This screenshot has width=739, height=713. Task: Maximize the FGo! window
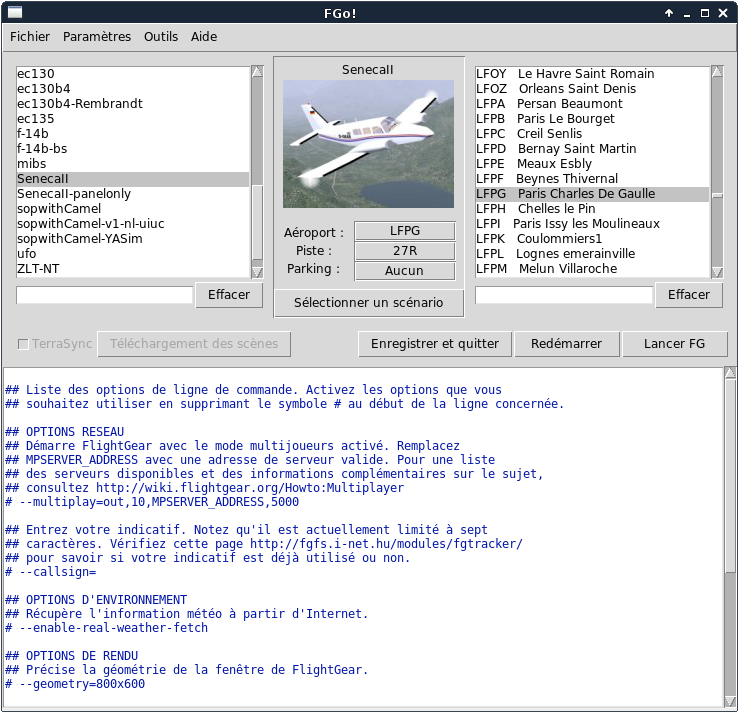705,13
